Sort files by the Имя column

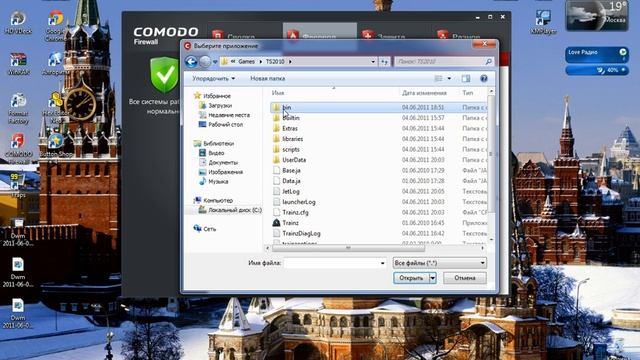pyautogui.click(x=278, y=93)
